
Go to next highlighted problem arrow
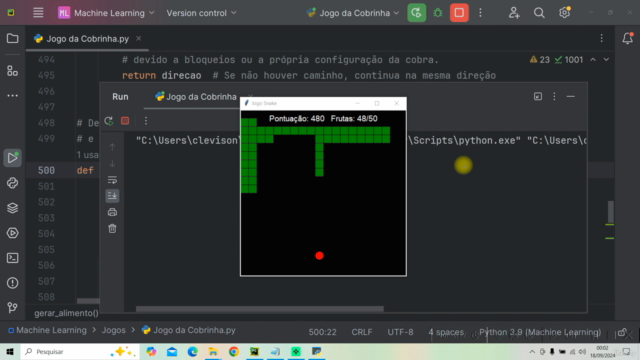[x=606, y=60]
